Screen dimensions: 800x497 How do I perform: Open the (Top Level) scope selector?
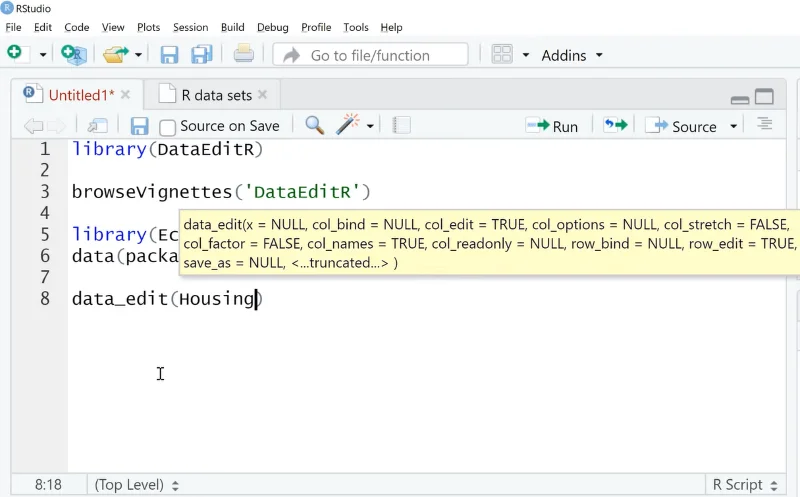pos(136,485)
